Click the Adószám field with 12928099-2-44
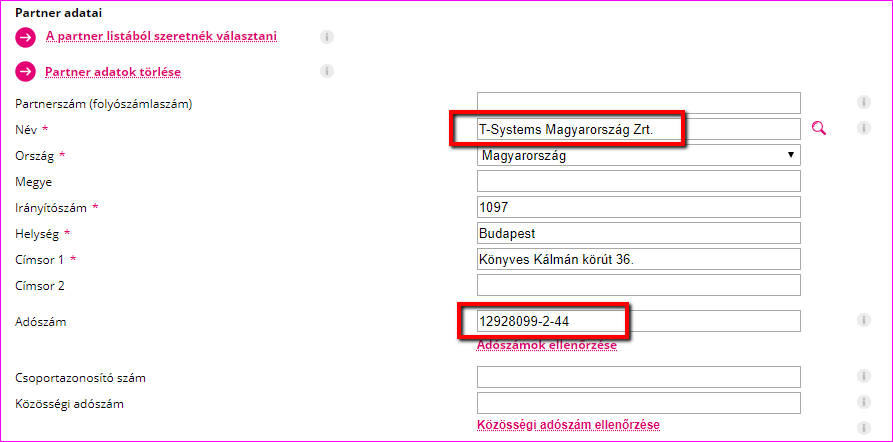893x442 pixels. (x=638, y=321)
